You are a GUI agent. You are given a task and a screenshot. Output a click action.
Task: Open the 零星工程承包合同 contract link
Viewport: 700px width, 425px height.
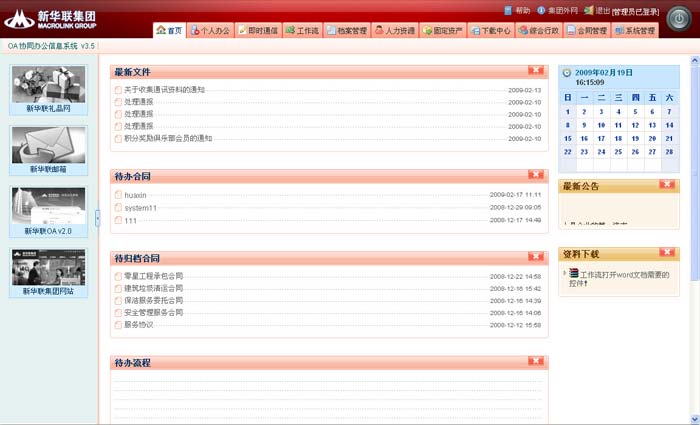(153, 276)
